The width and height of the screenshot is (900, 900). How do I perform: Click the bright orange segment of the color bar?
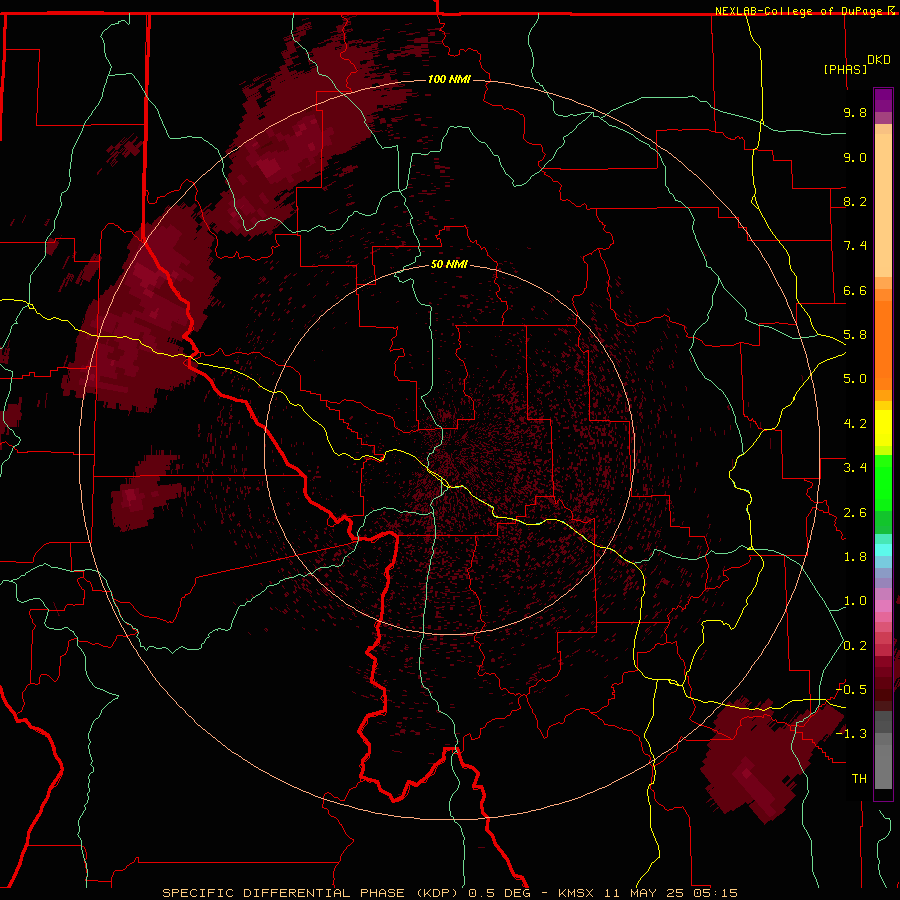883,344
